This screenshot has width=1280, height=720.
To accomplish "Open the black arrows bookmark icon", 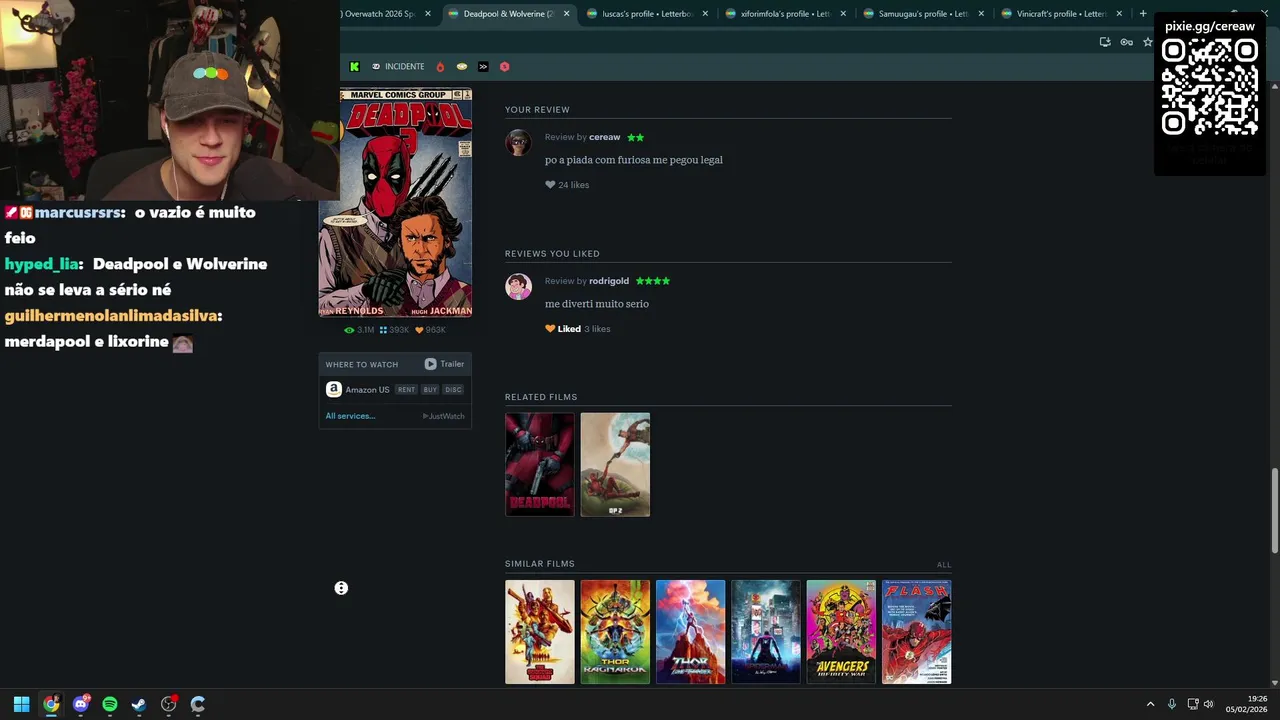I will 483,66.
